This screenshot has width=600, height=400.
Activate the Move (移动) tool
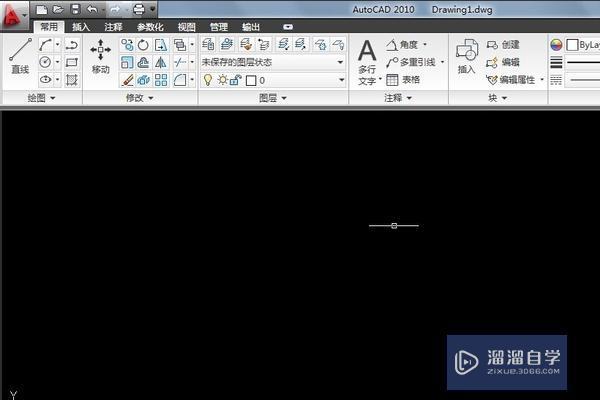point(100,56)
